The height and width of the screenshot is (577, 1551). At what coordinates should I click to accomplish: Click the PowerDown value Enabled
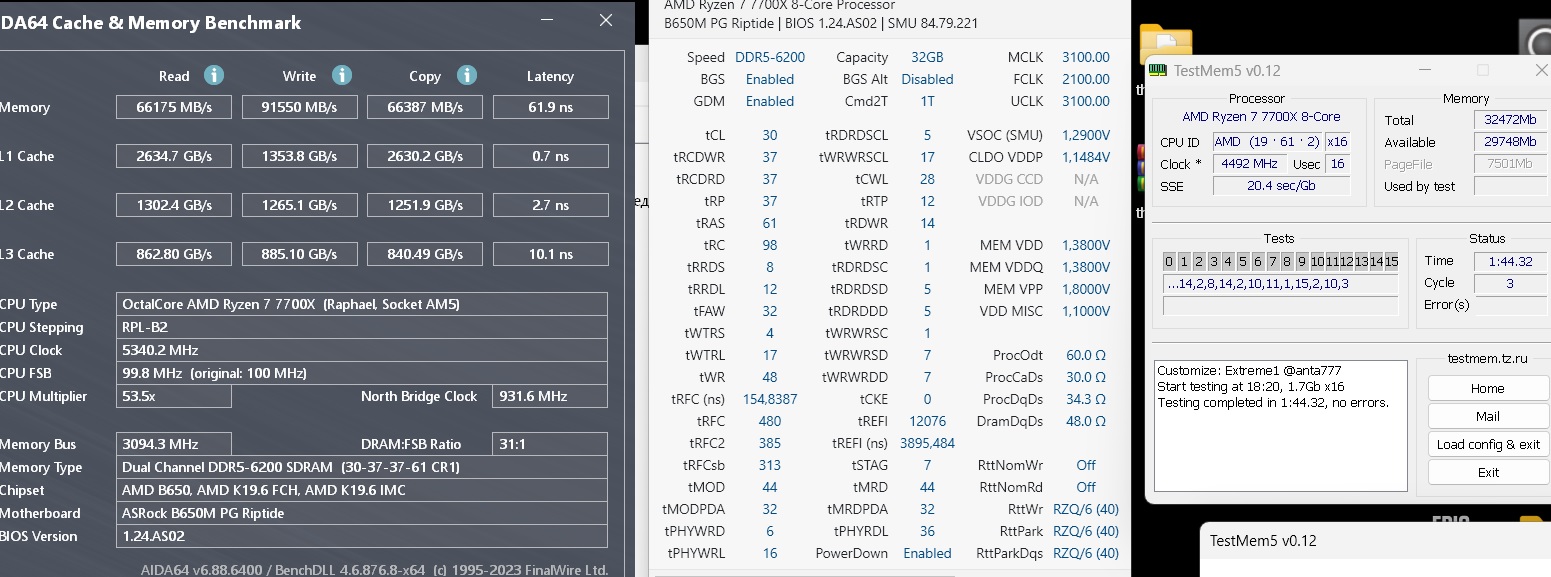point(927,553)
